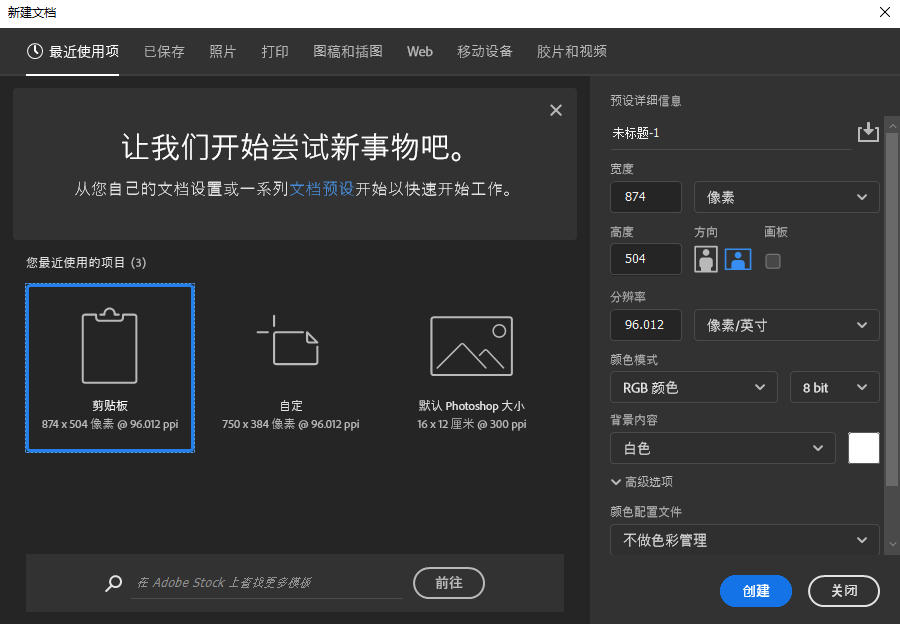This screenshot has width=900, height=624.
Task: Close the banner with X icon
Action: click(x=556, y=110)
